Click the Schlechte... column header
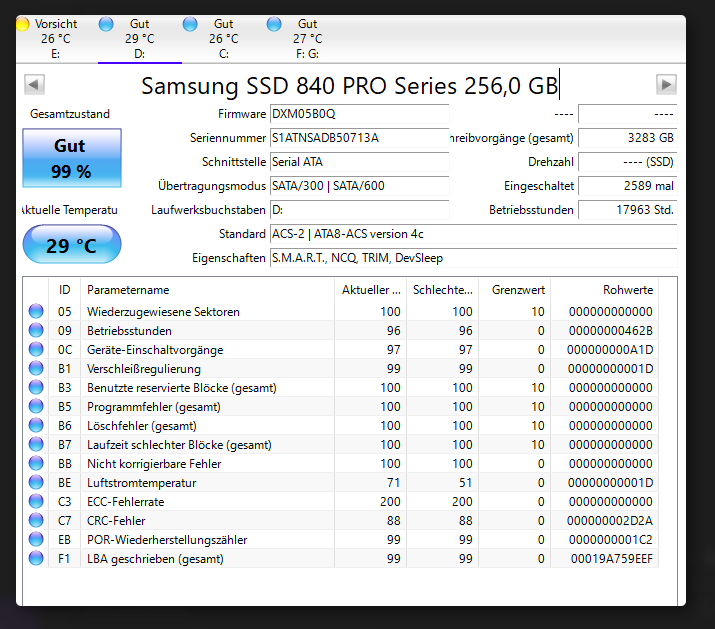Screen dimensions: 715x629 point(442,290)
